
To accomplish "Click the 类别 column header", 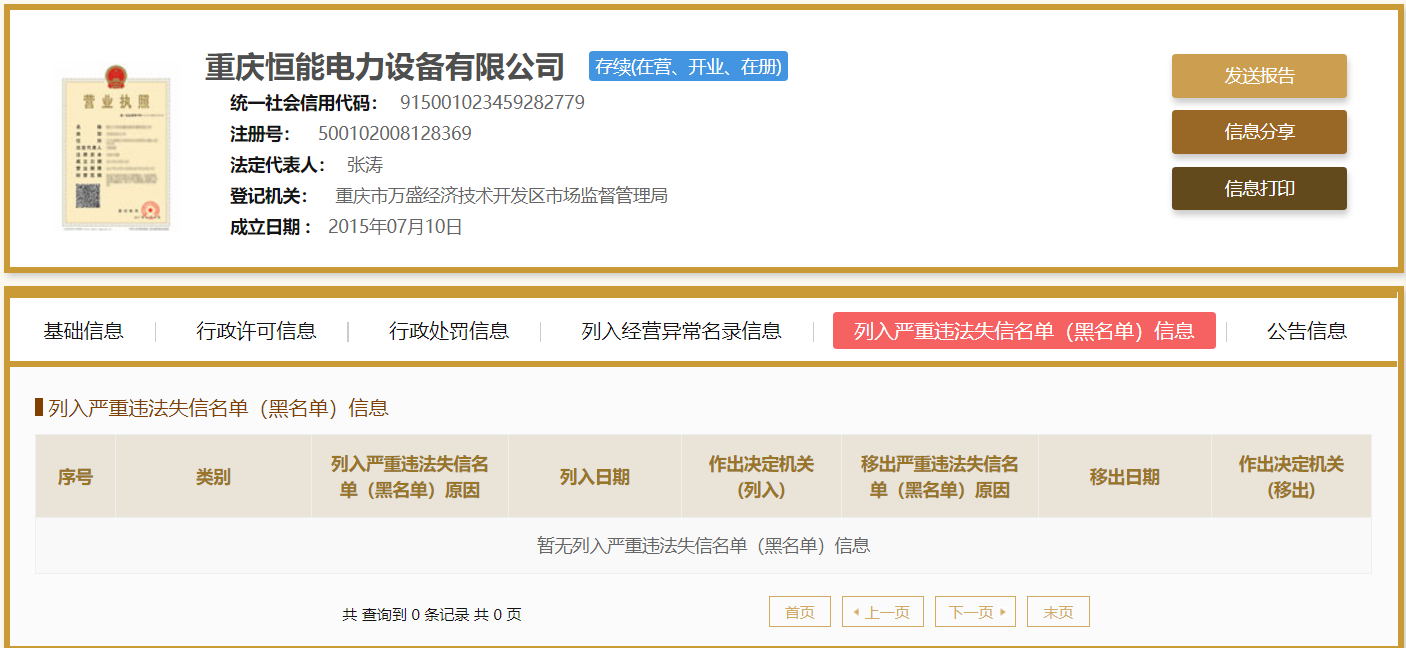I will click(213, 477).
